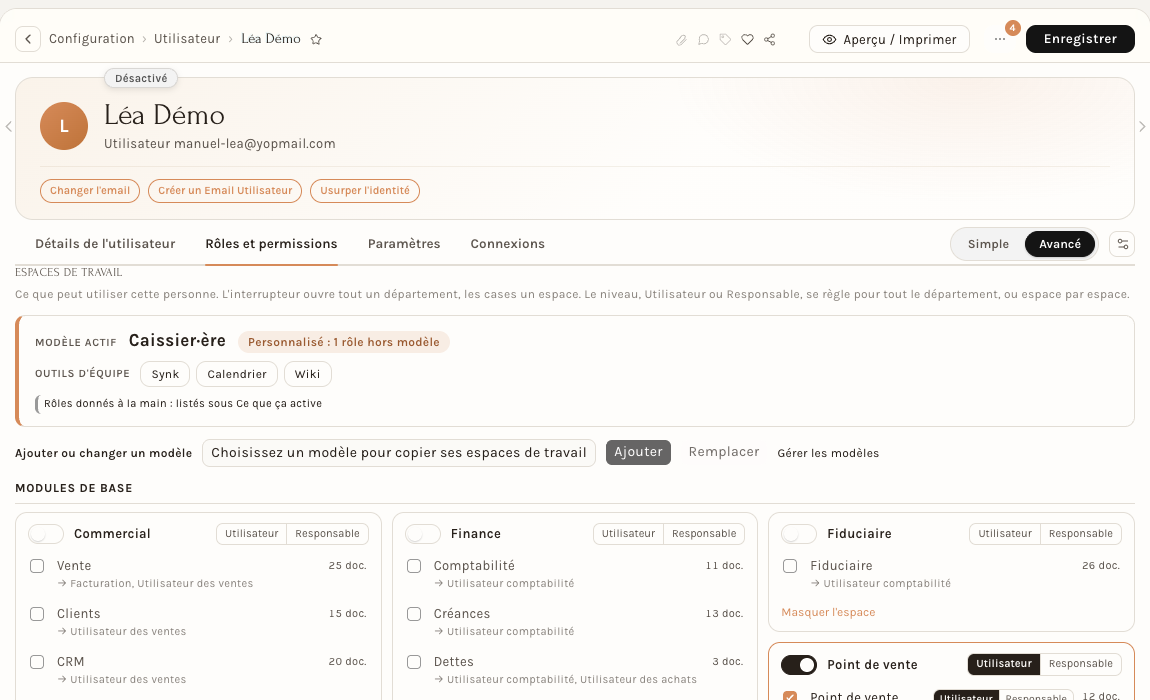Select Rôles et permissions tab
1150x700 pixels.
[271, 244]
